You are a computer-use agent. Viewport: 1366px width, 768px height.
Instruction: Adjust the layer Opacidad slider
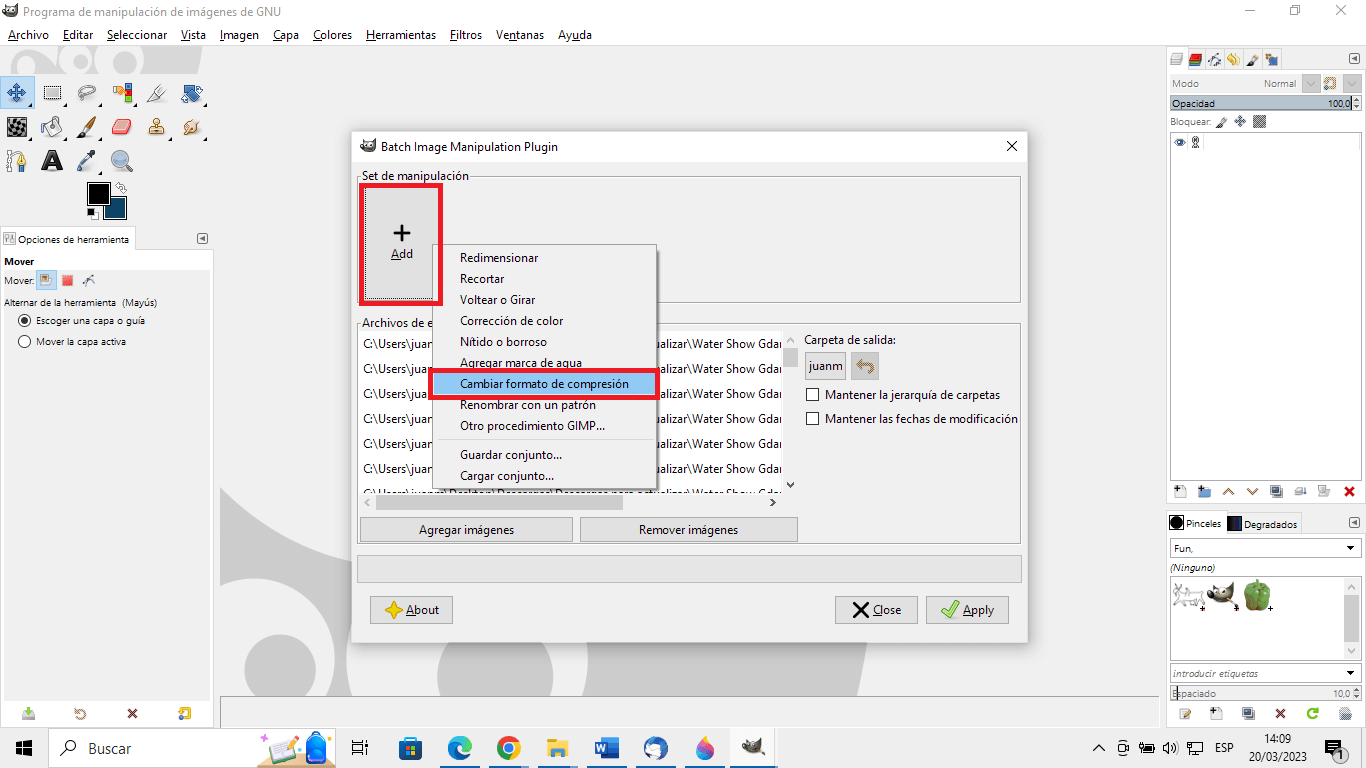point(1260,103)
